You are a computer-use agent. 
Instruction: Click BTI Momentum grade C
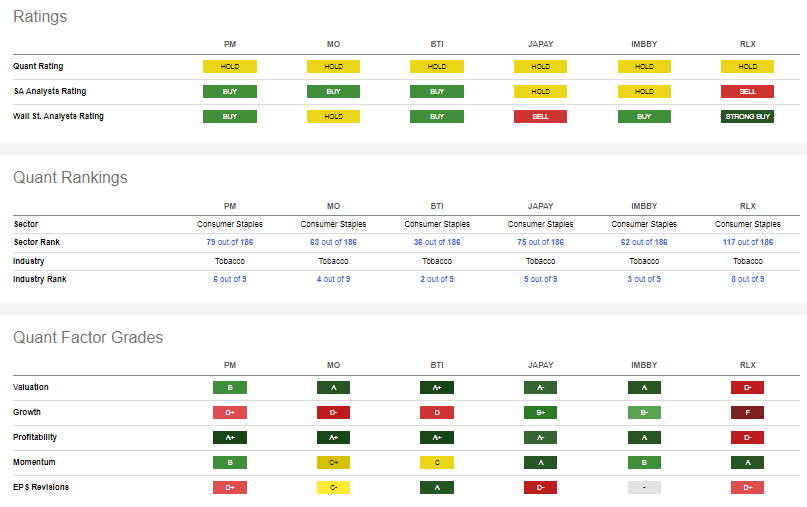point(437,462)
